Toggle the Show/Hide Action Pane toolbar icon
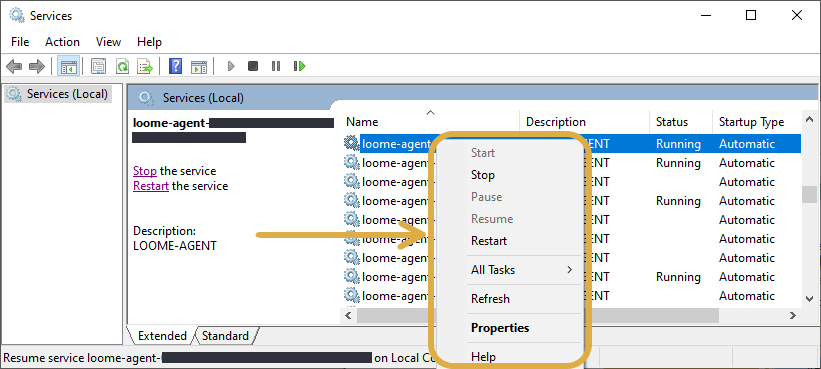Image resolution: width=821 pixels, height=369 pixels. [199, 66]
